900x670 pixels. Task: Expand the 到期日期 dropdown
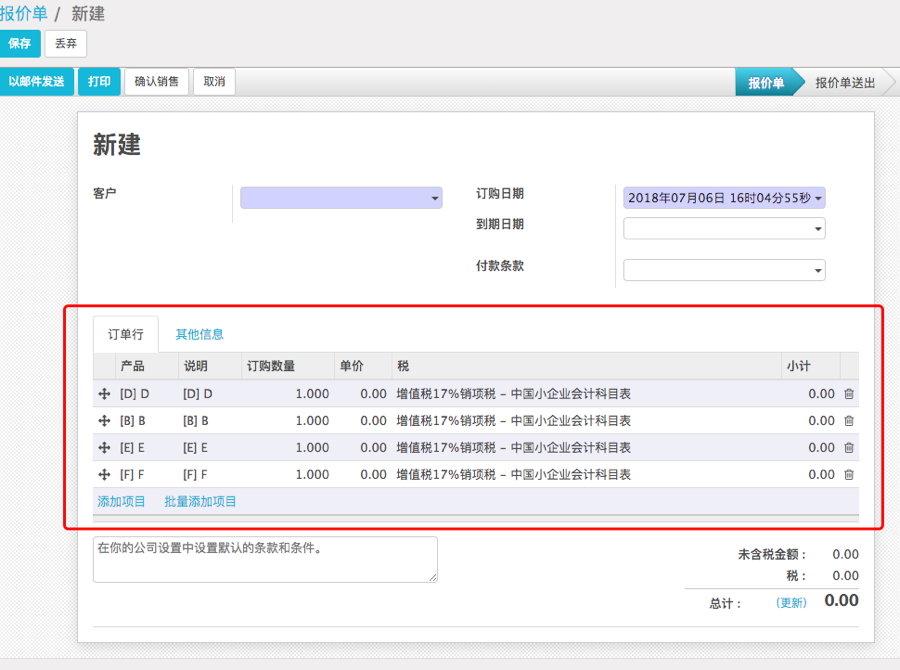[724, 229]
